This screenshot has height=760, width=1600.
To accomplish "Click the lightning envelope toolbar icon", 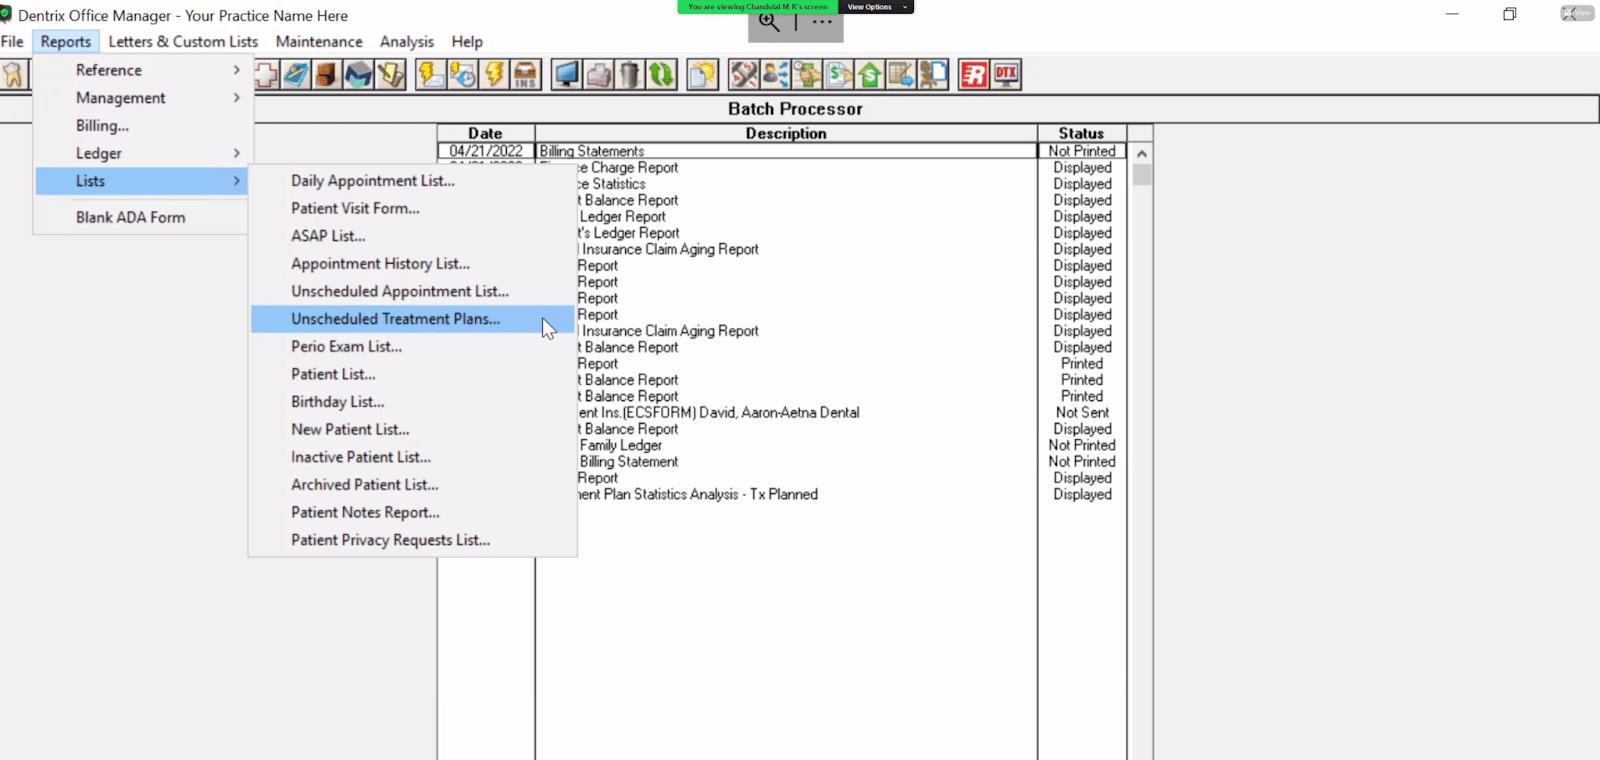I will tap(431, 75).
